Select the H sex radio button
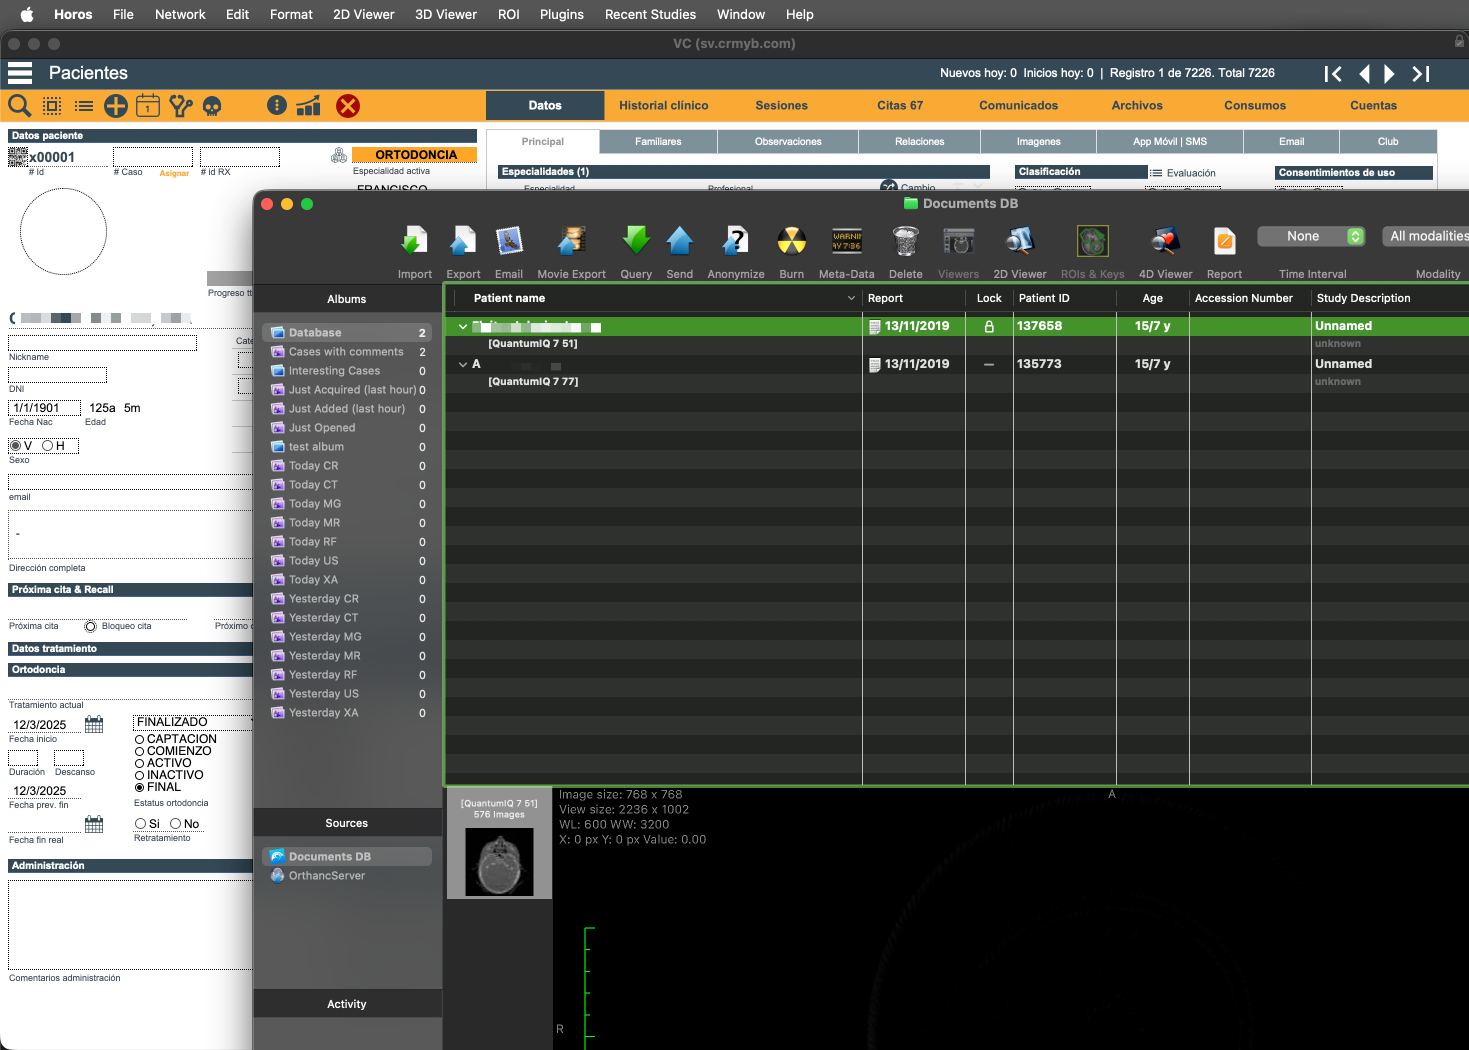Image resolution: width=1469 pixels, height=1050 pixels. pos(47,446)
